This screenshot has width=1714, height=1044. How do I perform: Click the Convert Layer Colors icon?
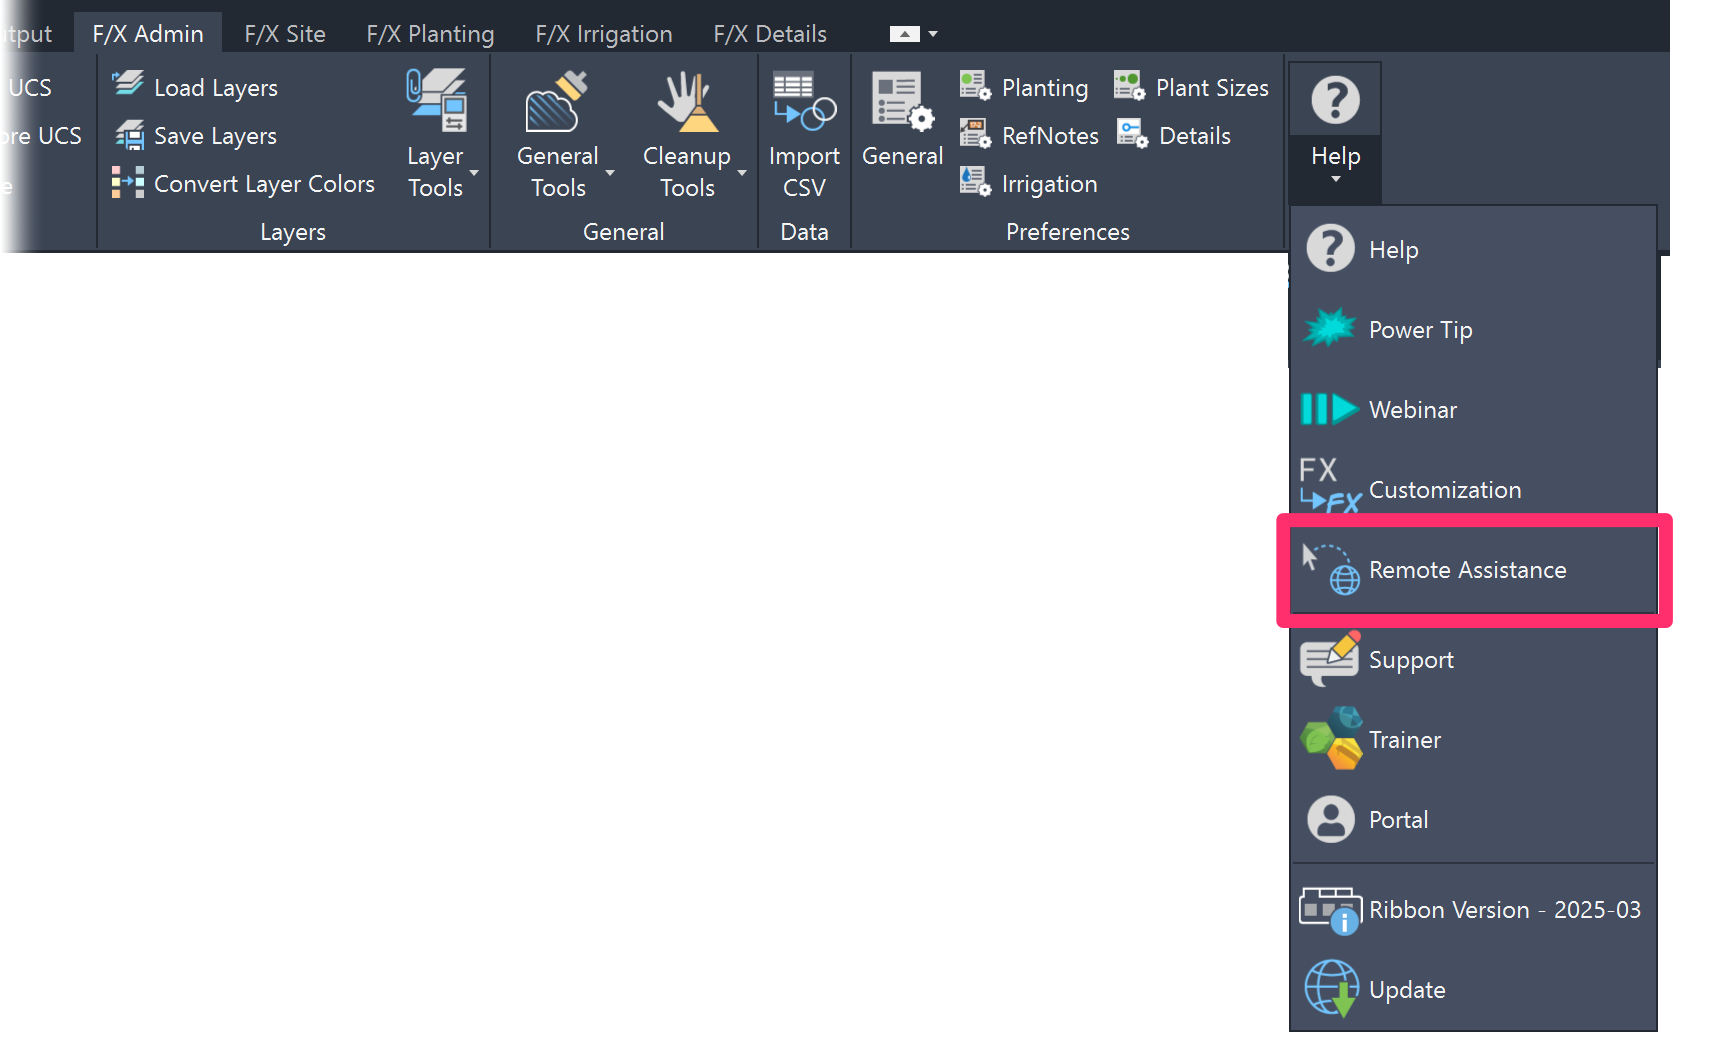tap(128, 182)
